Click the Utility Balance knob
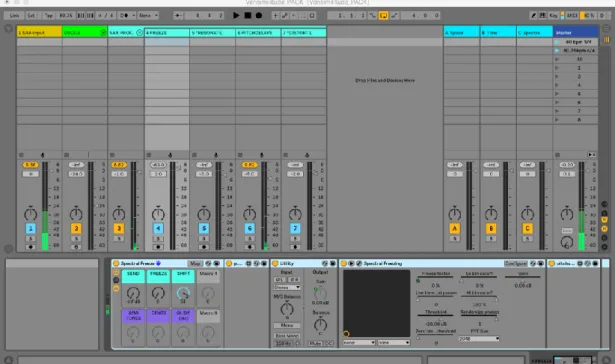The image size is (615, 364). (x=320, y=325)
